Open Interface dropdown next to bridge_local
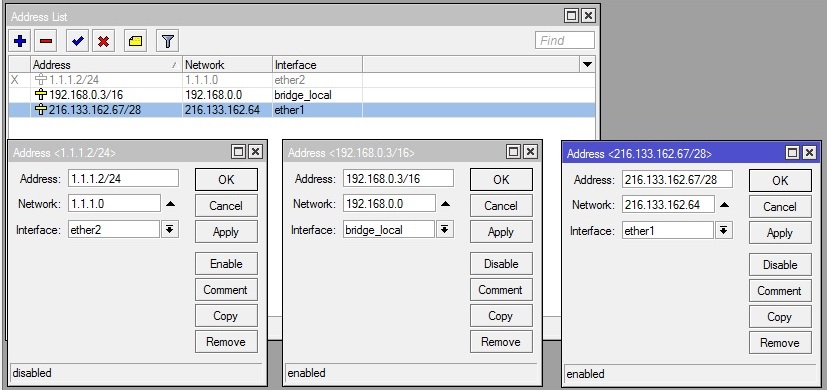 click(445, 229)
